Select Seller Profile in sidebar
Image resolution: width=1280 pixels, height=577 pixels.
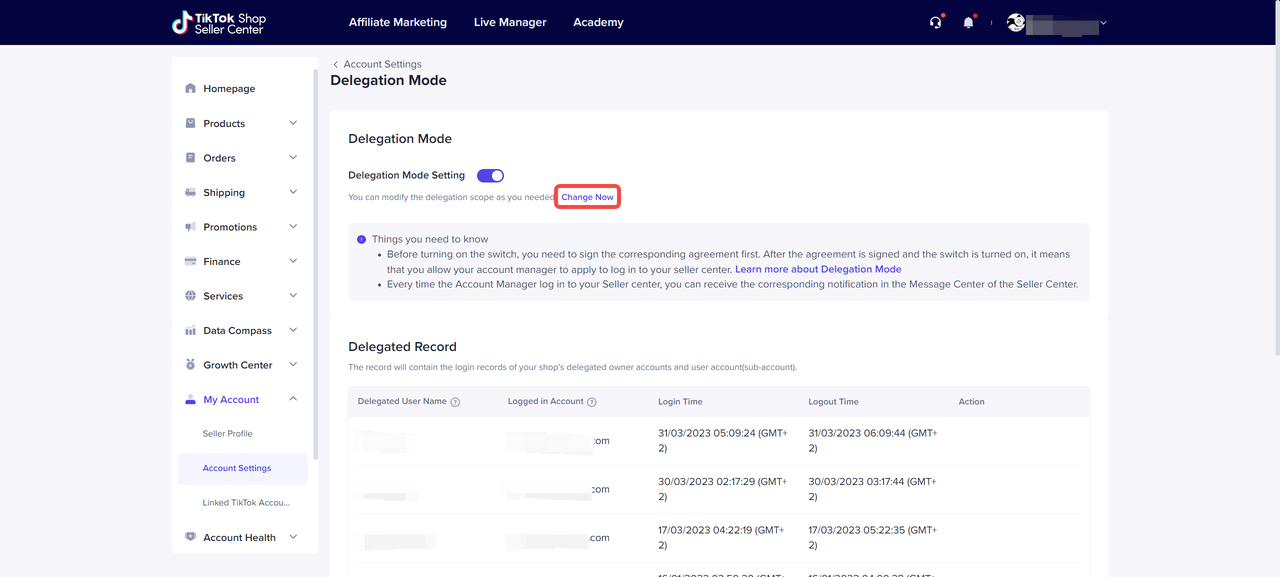(x=227, y=434)
